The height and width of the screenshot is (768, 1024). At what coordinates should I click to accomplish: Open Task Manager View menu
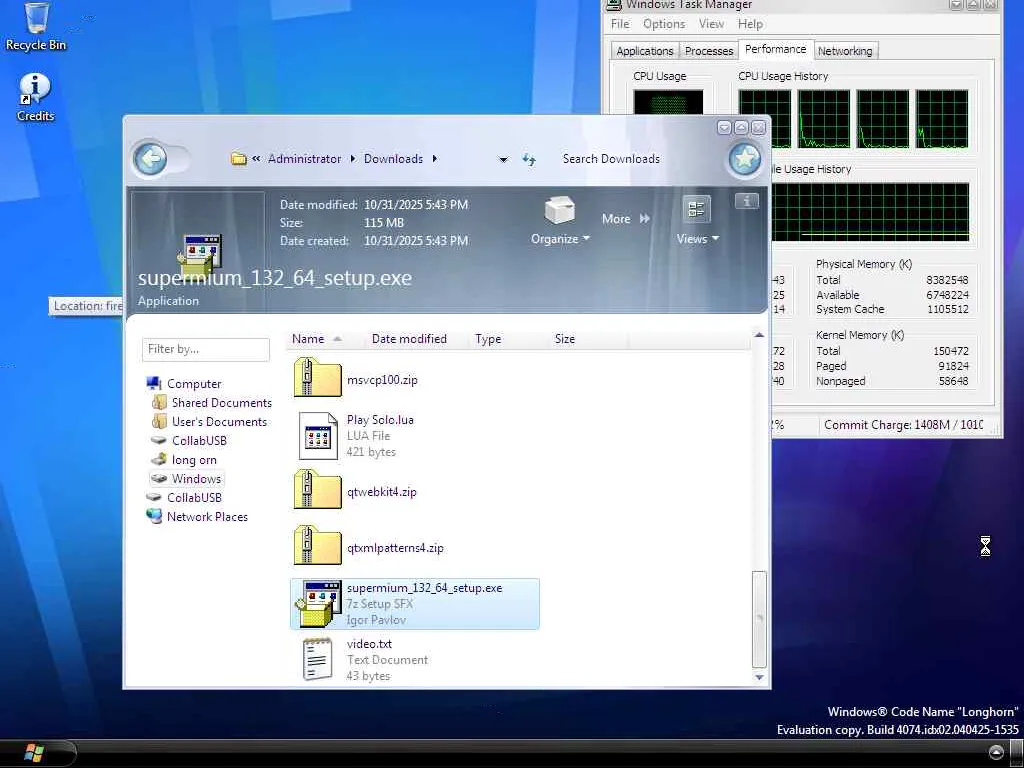tap(711, 24)
